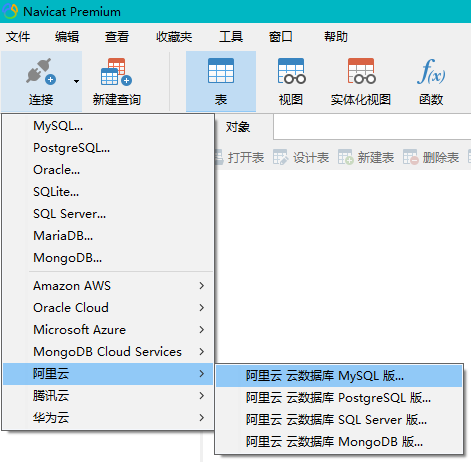Expand the Oracle Cloud submenu arrow

point(202,308)
